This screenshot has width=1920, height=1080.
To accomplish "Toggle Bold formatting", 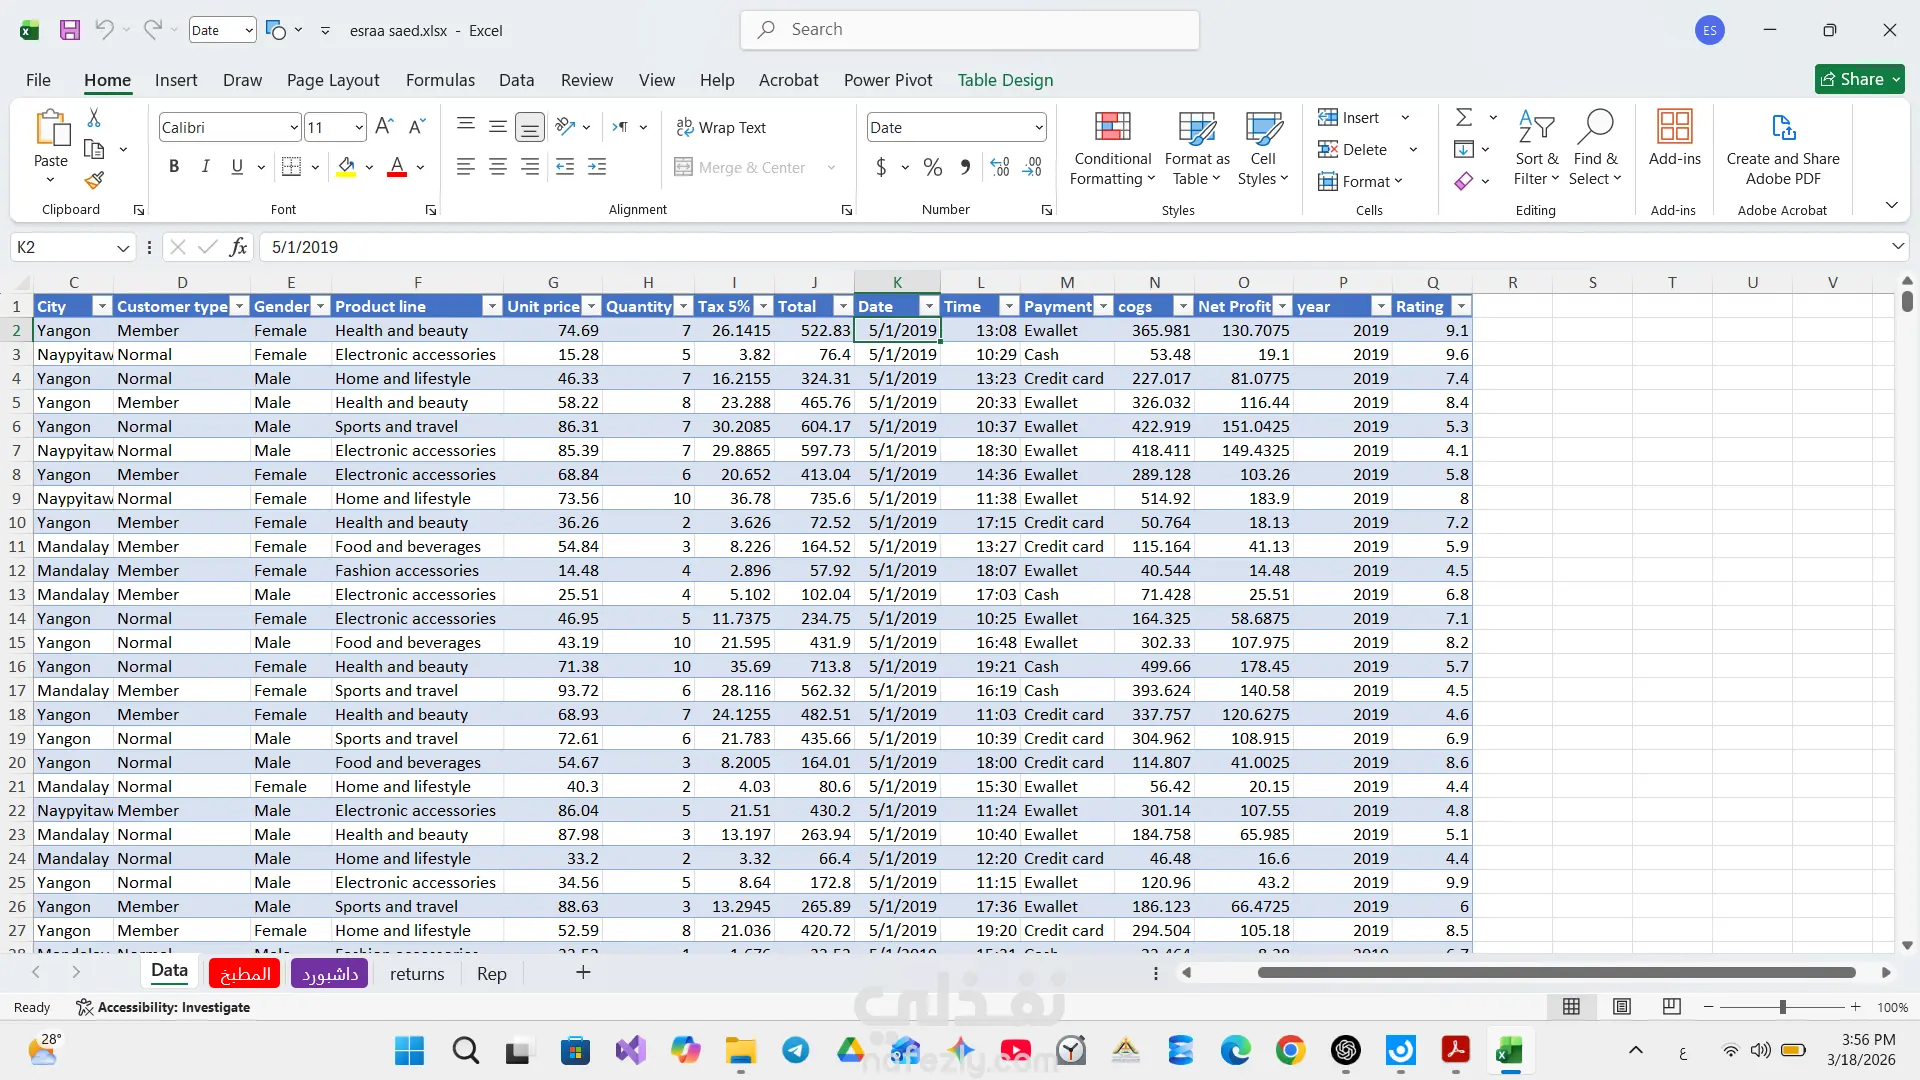I will pos(174,167).
